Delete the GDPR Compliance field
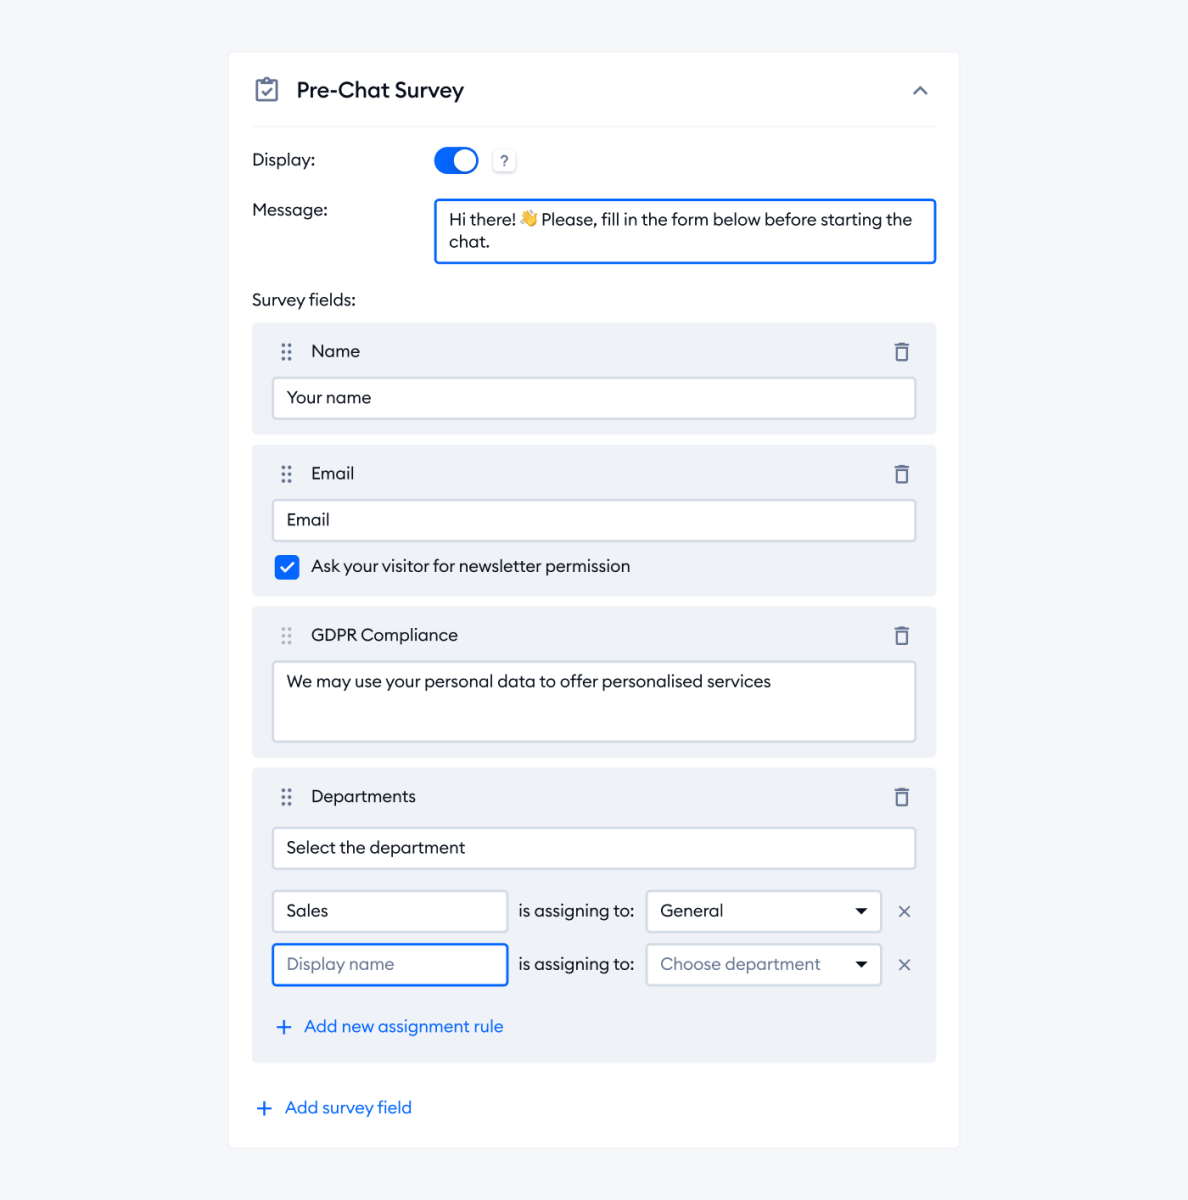This screenshot has height=1200, width=1188. tap(901, 635)
